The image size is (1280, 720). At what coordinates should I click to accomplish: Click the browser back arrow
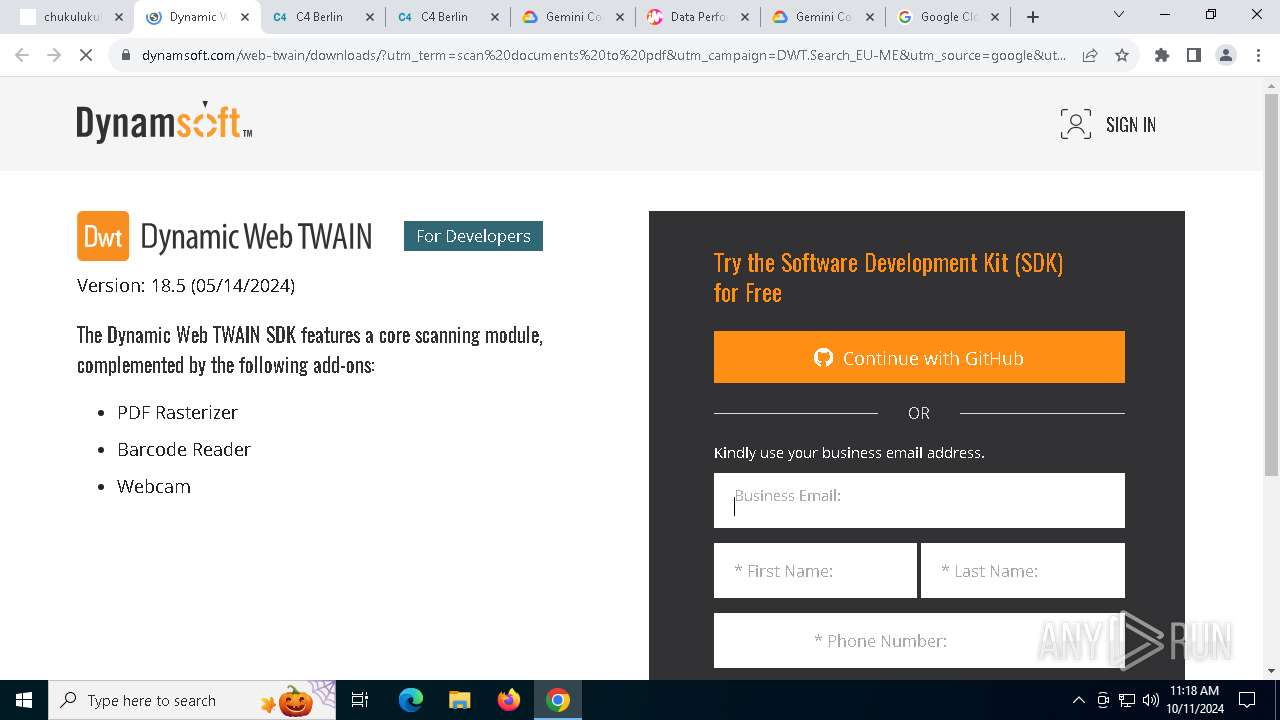pyautogui.click(x=22, y=55)
